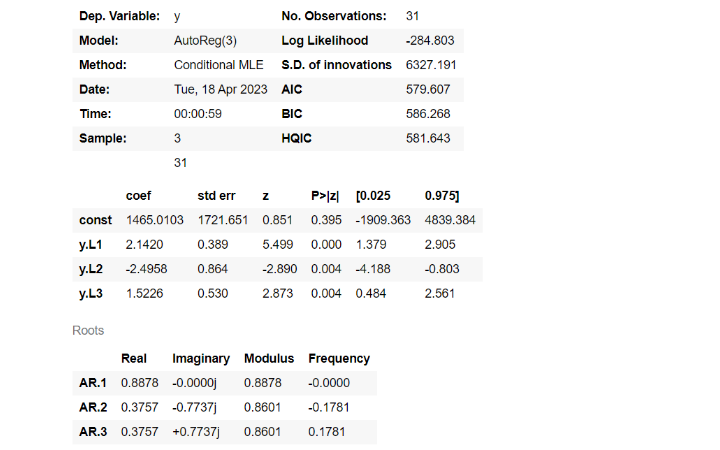This screenshot has height=450, width=720.
Task: Select AR.2 imaginary value -0.7737j
Action: click(x=194, y=407)
